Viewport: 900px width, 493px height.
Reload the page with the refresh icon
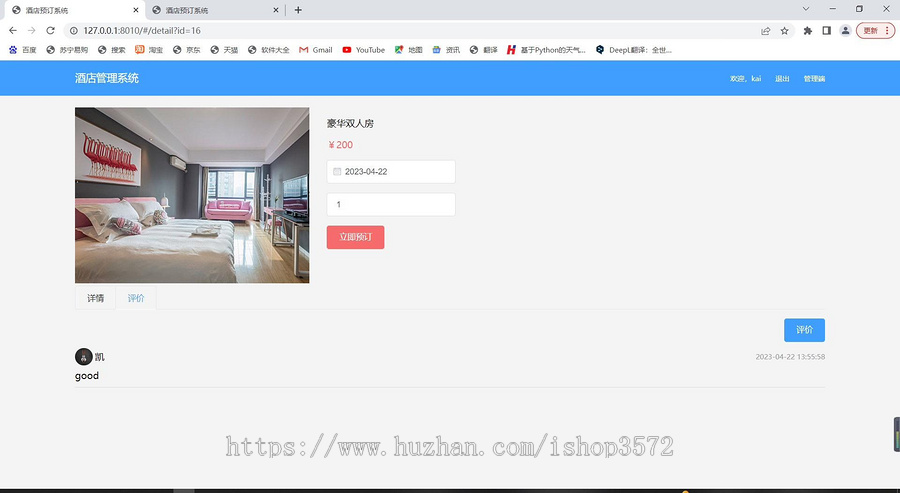click(x=51, y=30)
